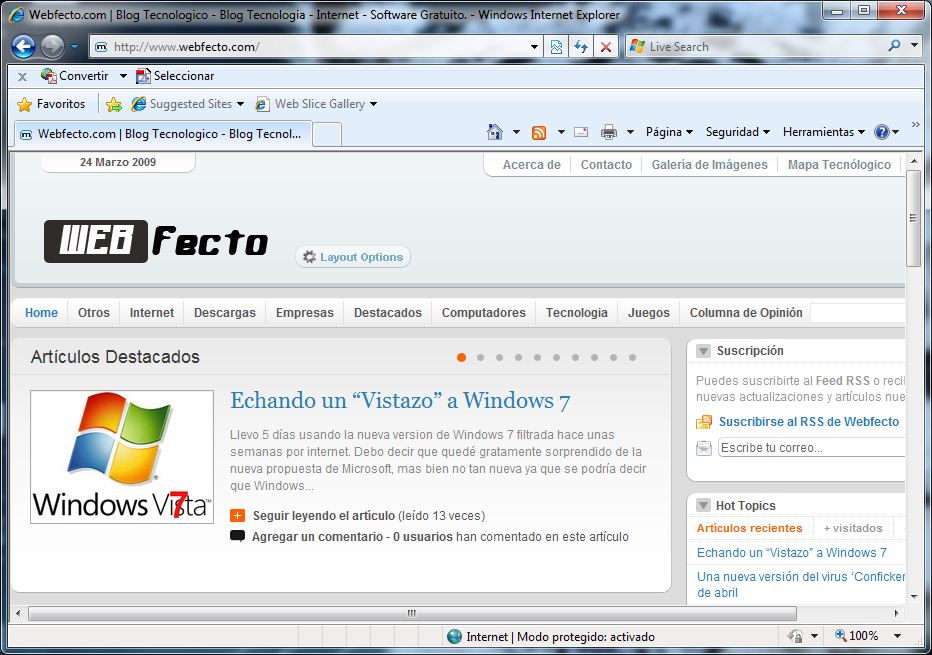
Task: Click the Refresh icon beside address bar
Action: [x=580, y=47]
